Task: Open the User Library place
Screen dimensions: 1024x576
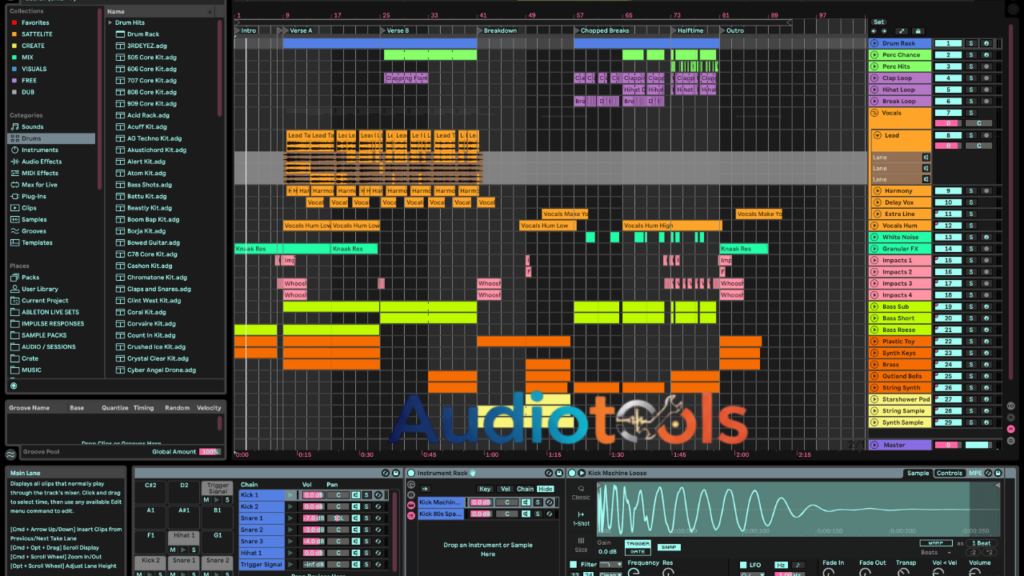Action: (x=39, y=289)
